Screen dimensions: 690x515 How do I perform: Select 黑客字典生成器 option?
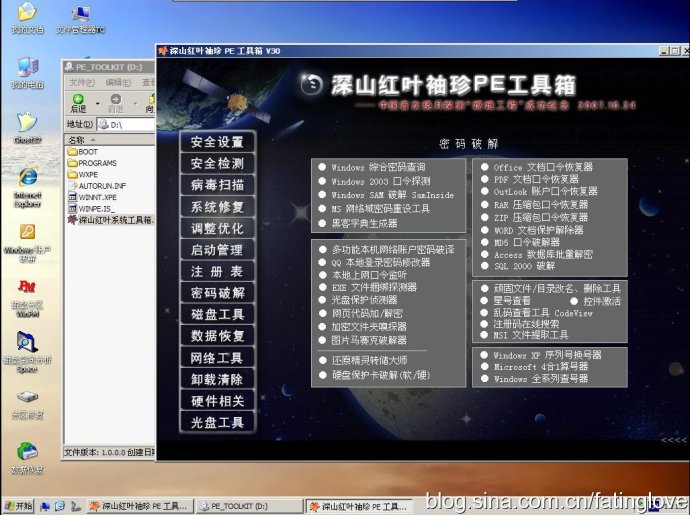(358, 224)
